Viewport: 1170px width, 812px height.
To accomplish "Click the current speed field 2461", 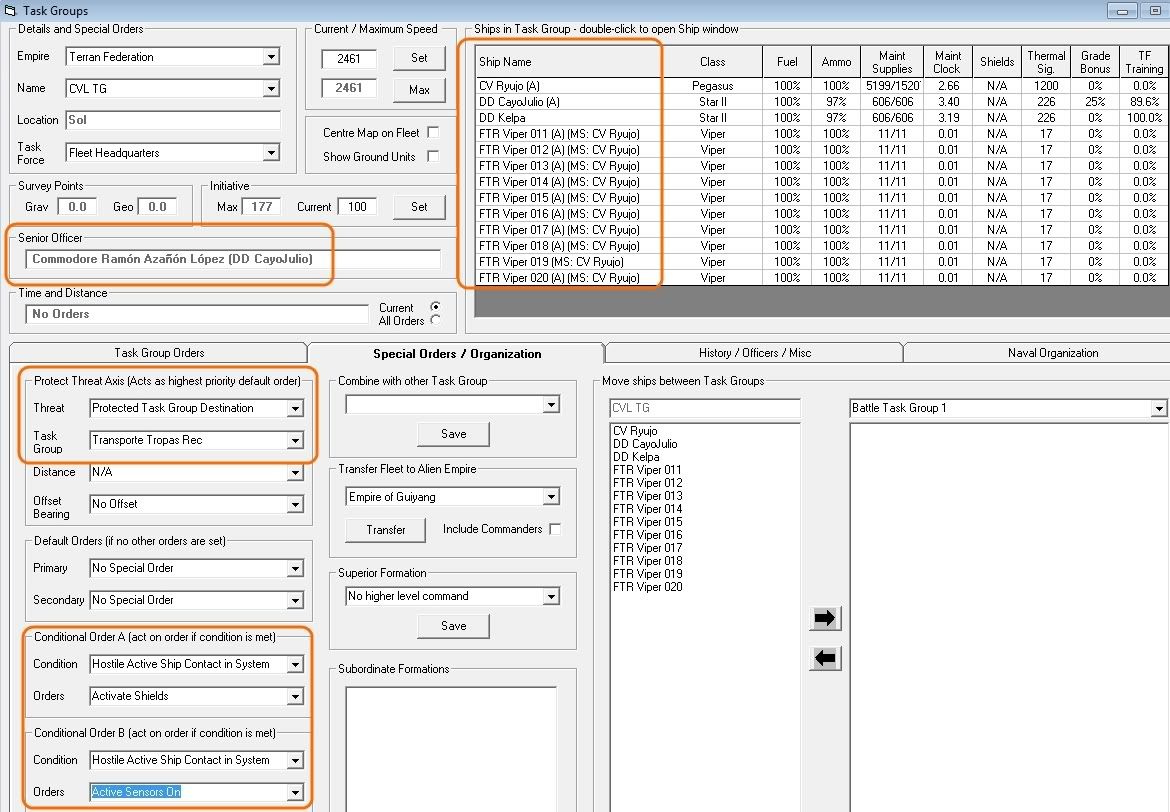I will coord(348,58).
